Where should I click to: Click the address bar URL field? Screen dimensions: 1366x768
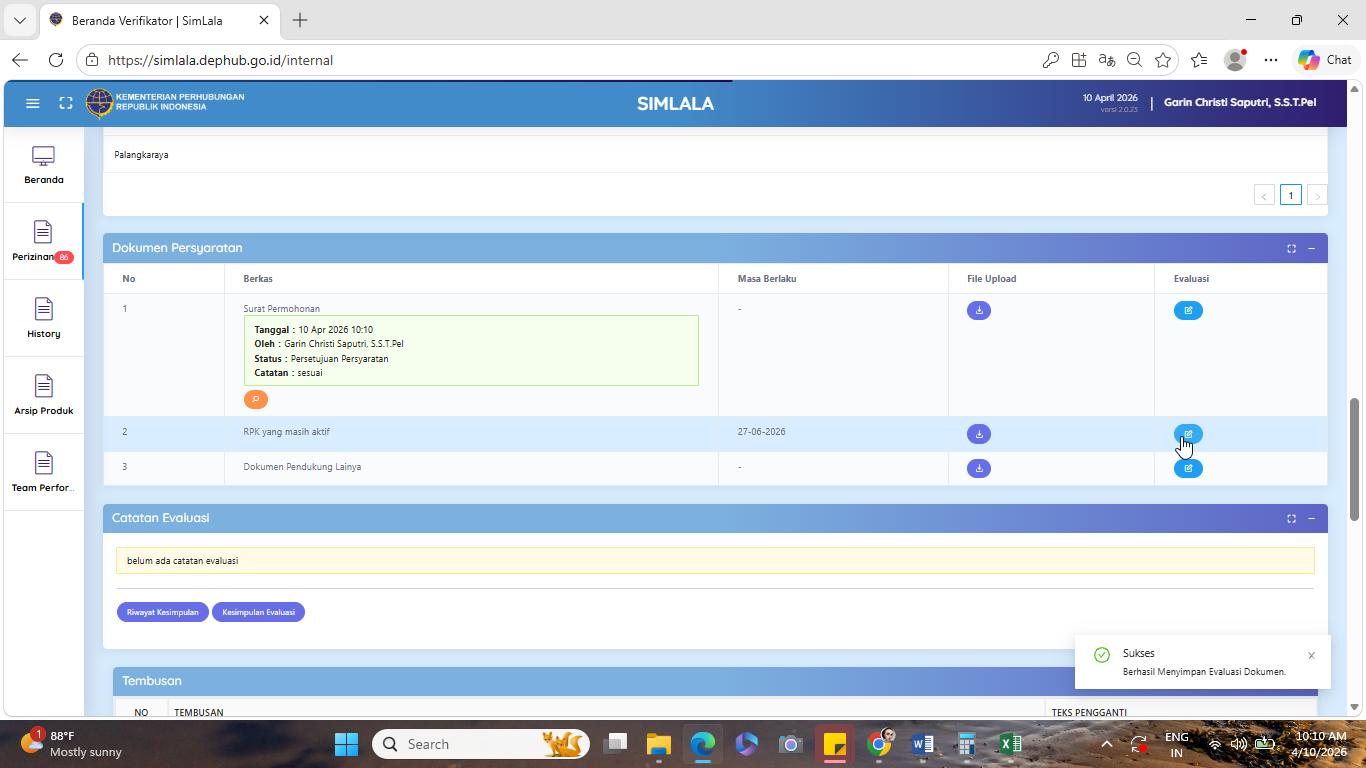(x=560, y=60)
